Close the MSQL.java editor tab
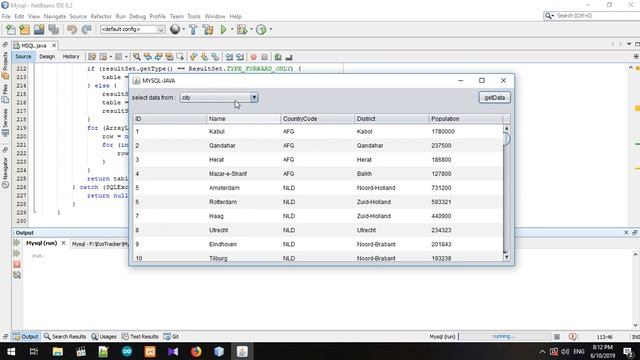This screenshot has width=640, height=360. (x=54, y=46)
